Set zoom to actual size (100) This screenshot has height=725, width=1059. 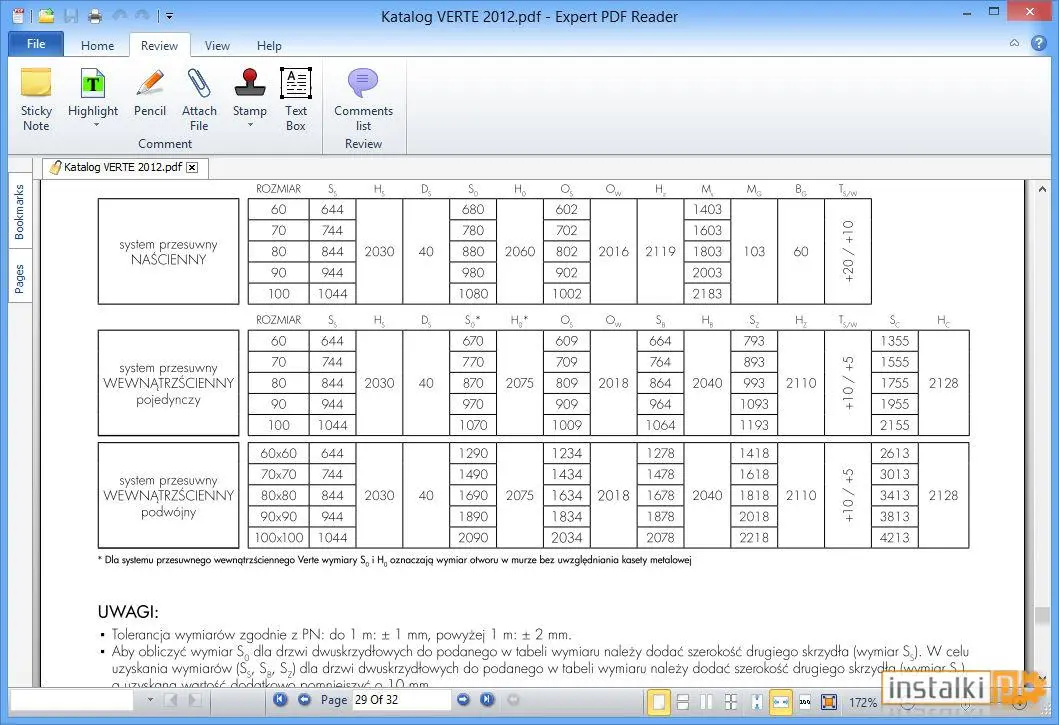805,702
